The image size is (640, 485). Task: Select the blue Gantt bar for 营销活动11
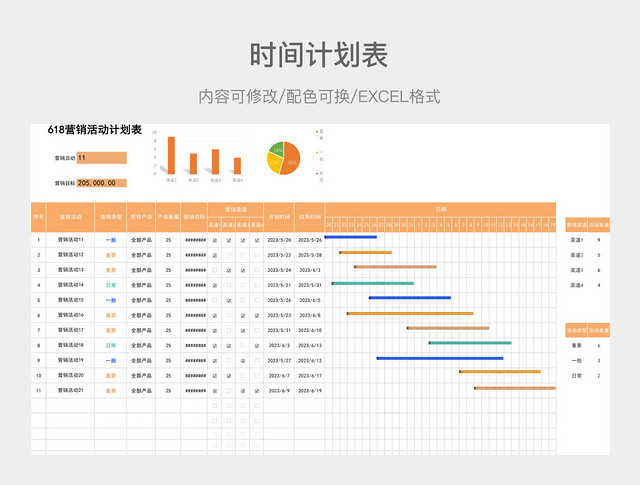point(351,237)
